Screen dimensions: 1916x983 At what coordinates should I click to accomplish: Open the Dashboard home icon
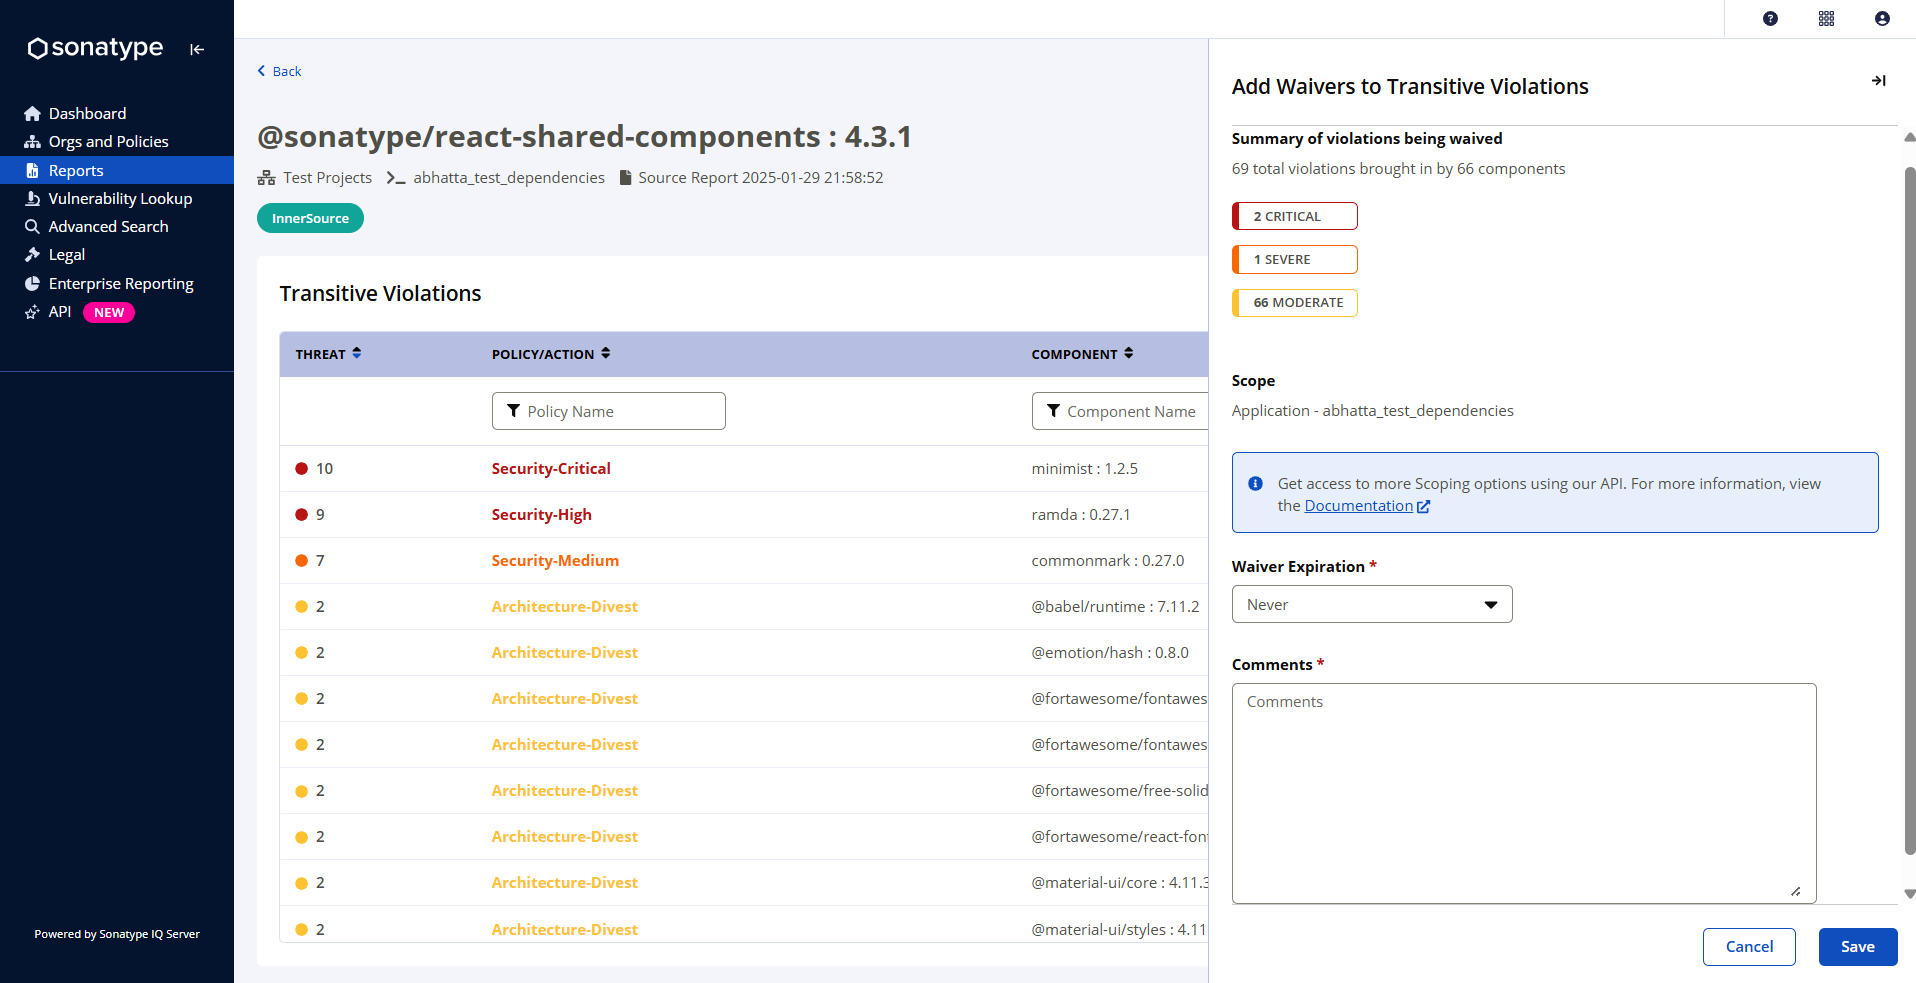tap(32, 114)
